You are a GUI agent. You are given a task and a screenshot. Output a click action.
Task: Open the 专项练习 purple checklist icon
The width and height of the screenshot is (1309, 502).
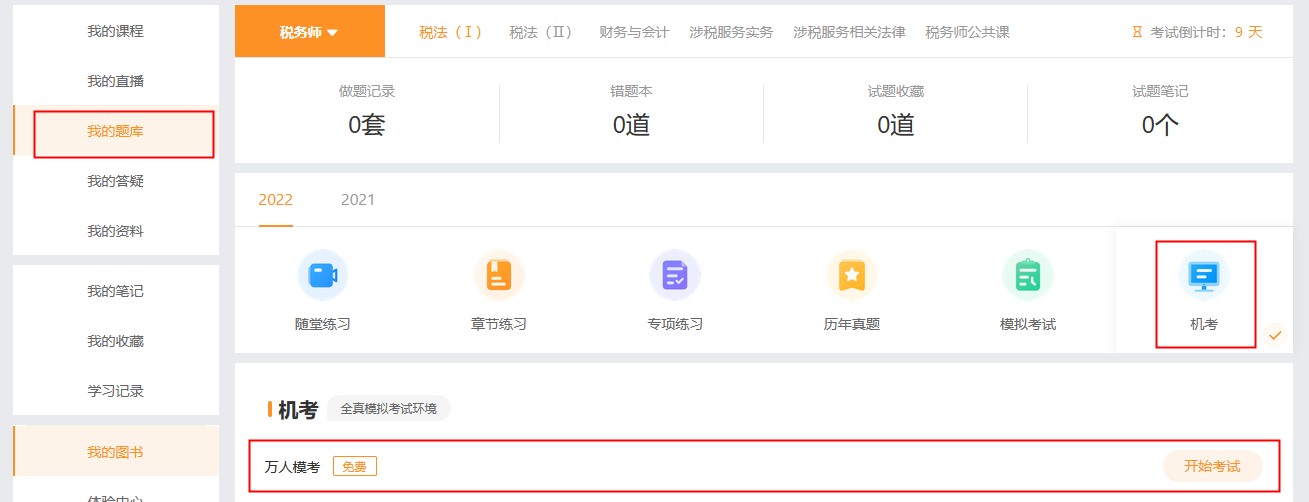(x=675, y=275)
